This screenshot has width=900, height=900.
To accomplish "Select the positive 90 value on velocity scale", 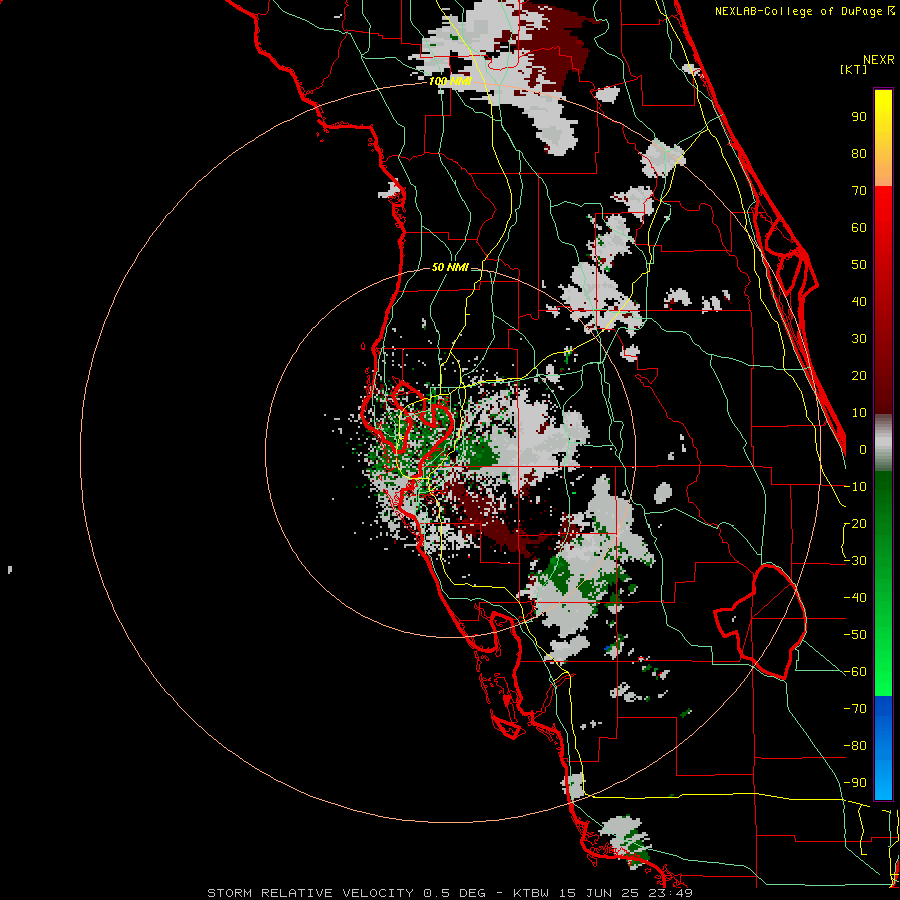I will point(859,117).
